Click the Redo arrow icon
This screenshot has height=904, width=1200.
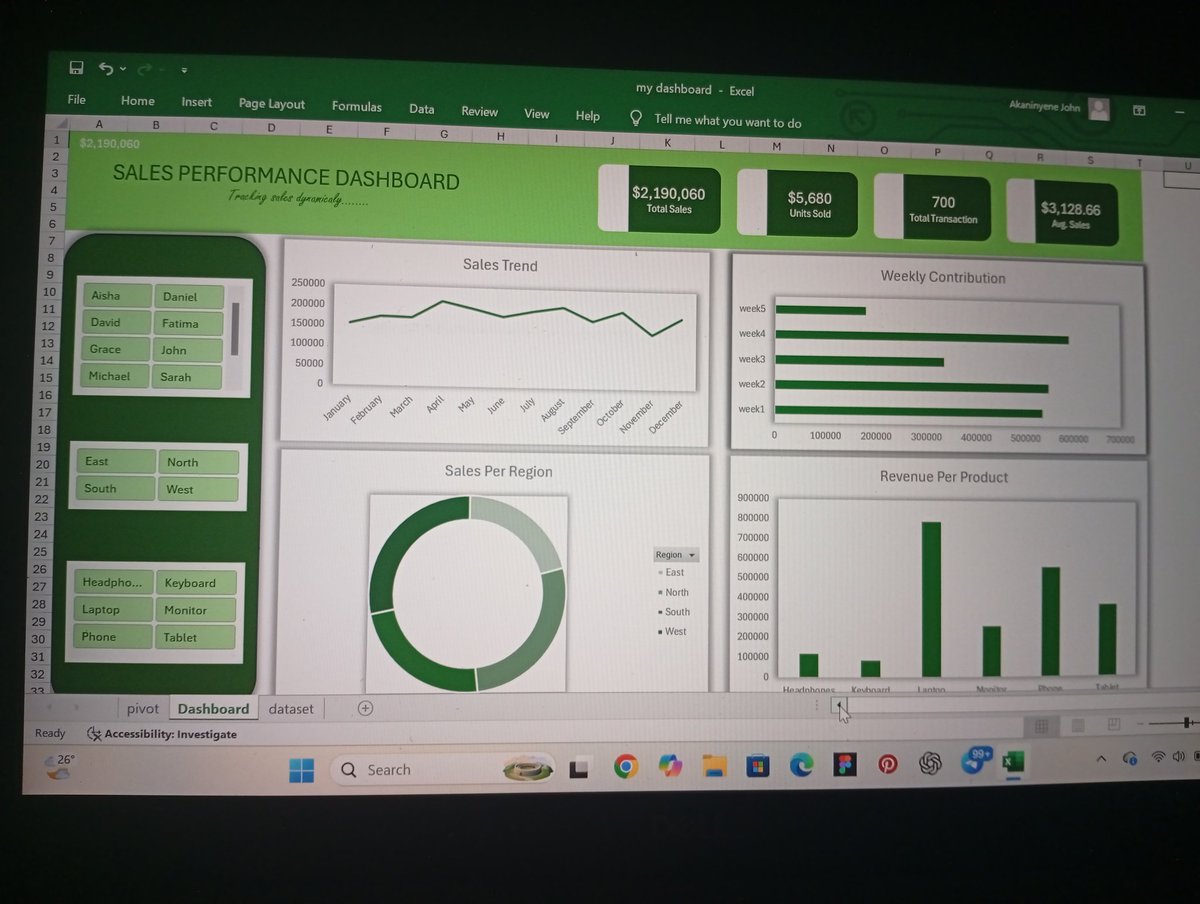(x=144, y=70)
